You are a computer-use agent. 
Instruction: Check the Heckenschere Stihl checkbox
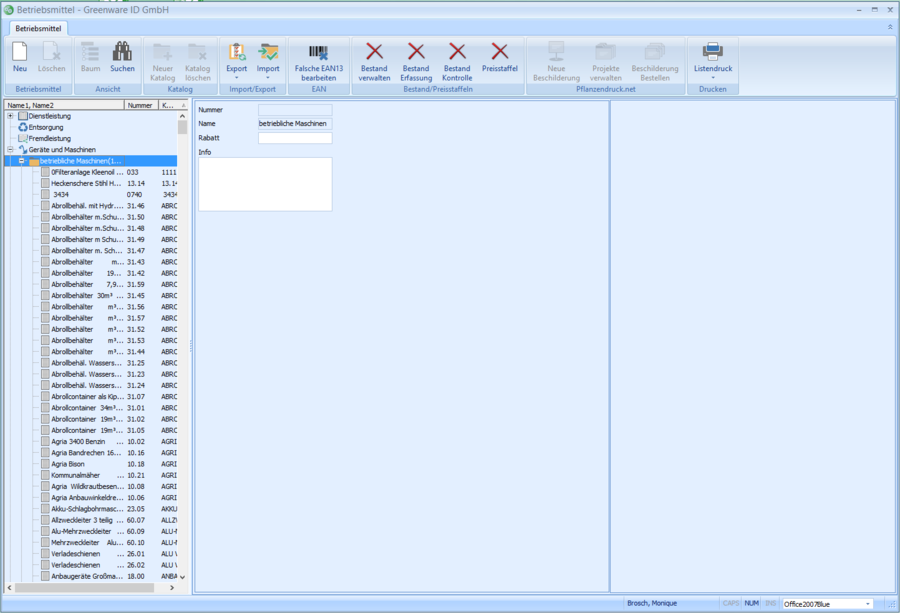pos(45,183)
